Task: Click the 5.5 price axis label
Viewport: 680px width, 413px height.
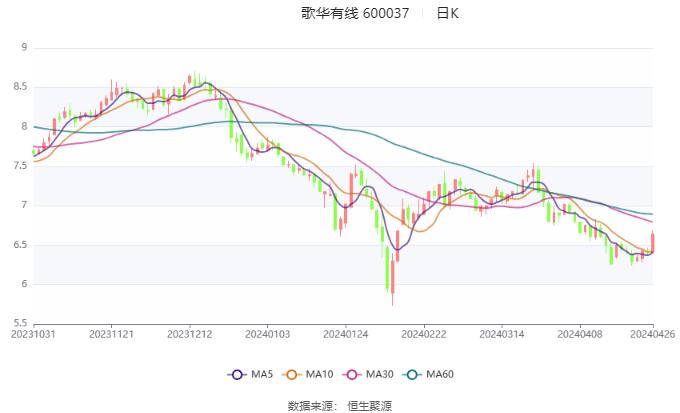Action: (19, 323)
